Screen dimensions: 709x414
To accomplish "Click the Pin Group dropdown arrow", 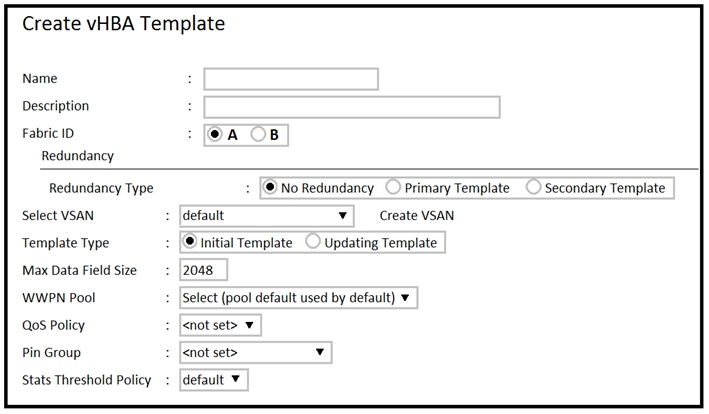I will point(320,352).
